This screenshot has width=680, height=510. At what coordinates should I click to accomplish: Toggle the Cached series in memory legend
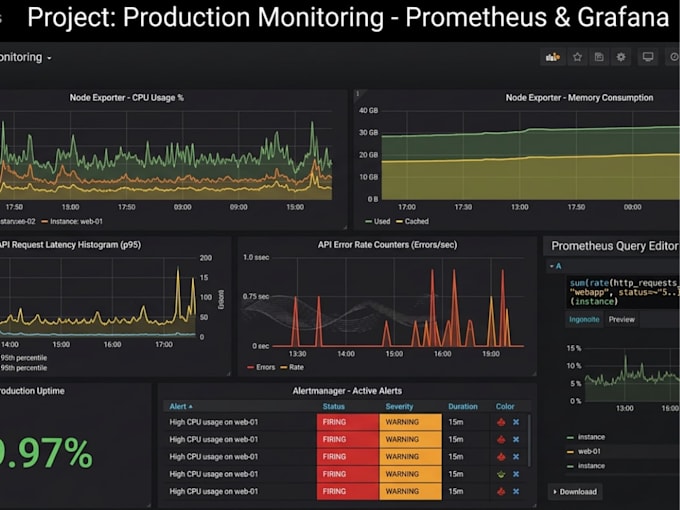coord(412,222)
